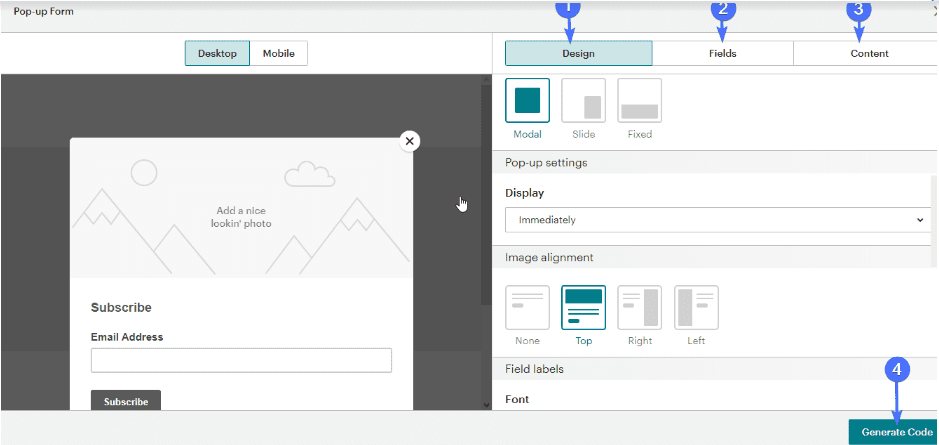Set image alignment to Left
The image size is (939, 445).
tap(696, 308)
